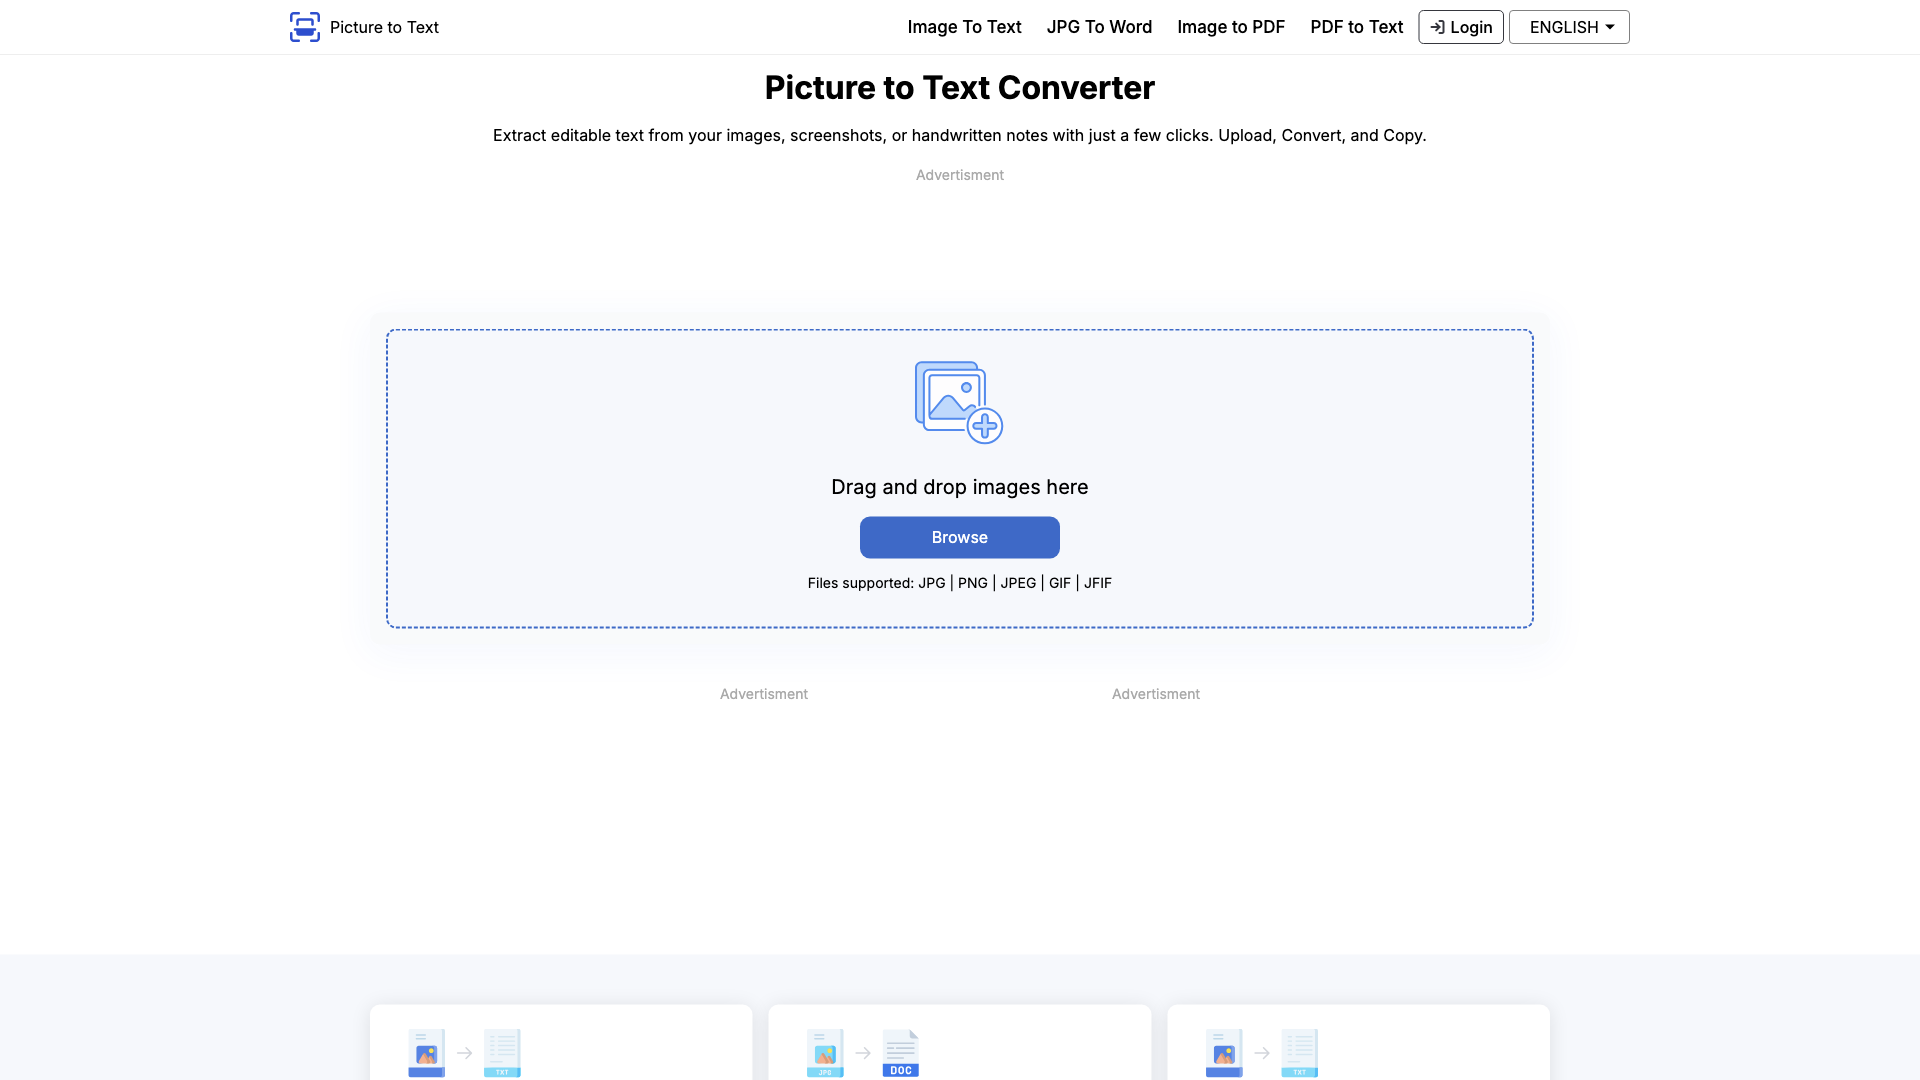
Task: Click the Picture to Text logo icon
Action: 305,26
